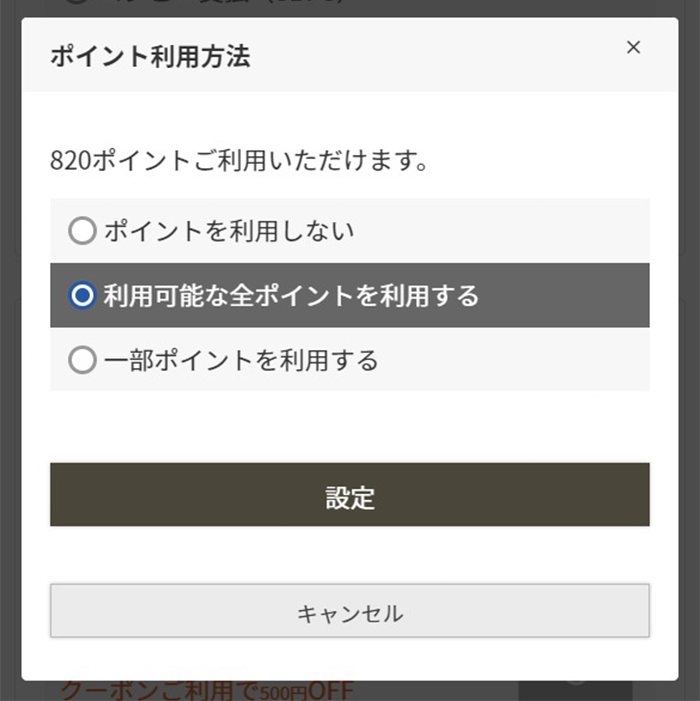
Task: Click the dark button beside the coupon text
Action: pos(575,690)
